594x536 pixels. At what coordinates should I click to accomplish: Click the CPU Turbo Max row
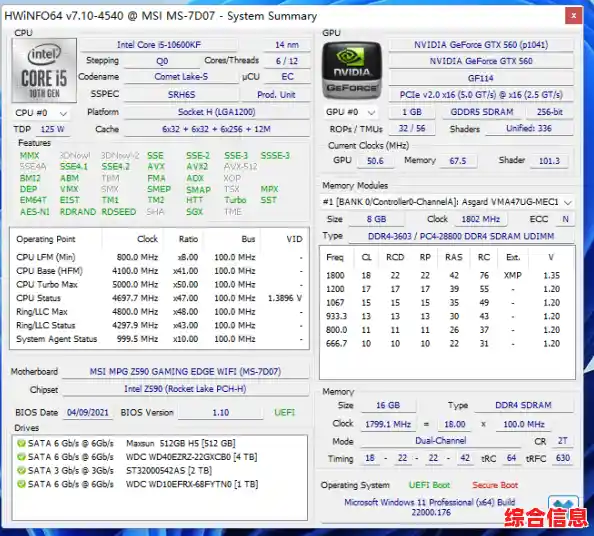[159, 284]
